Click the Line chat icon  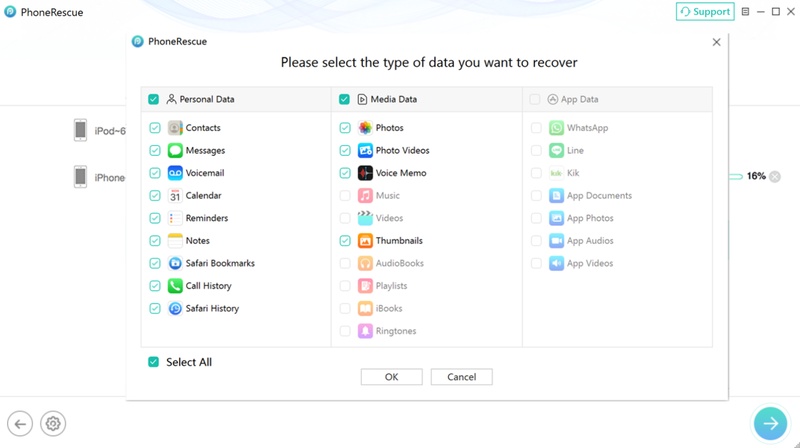pos(556,151)
